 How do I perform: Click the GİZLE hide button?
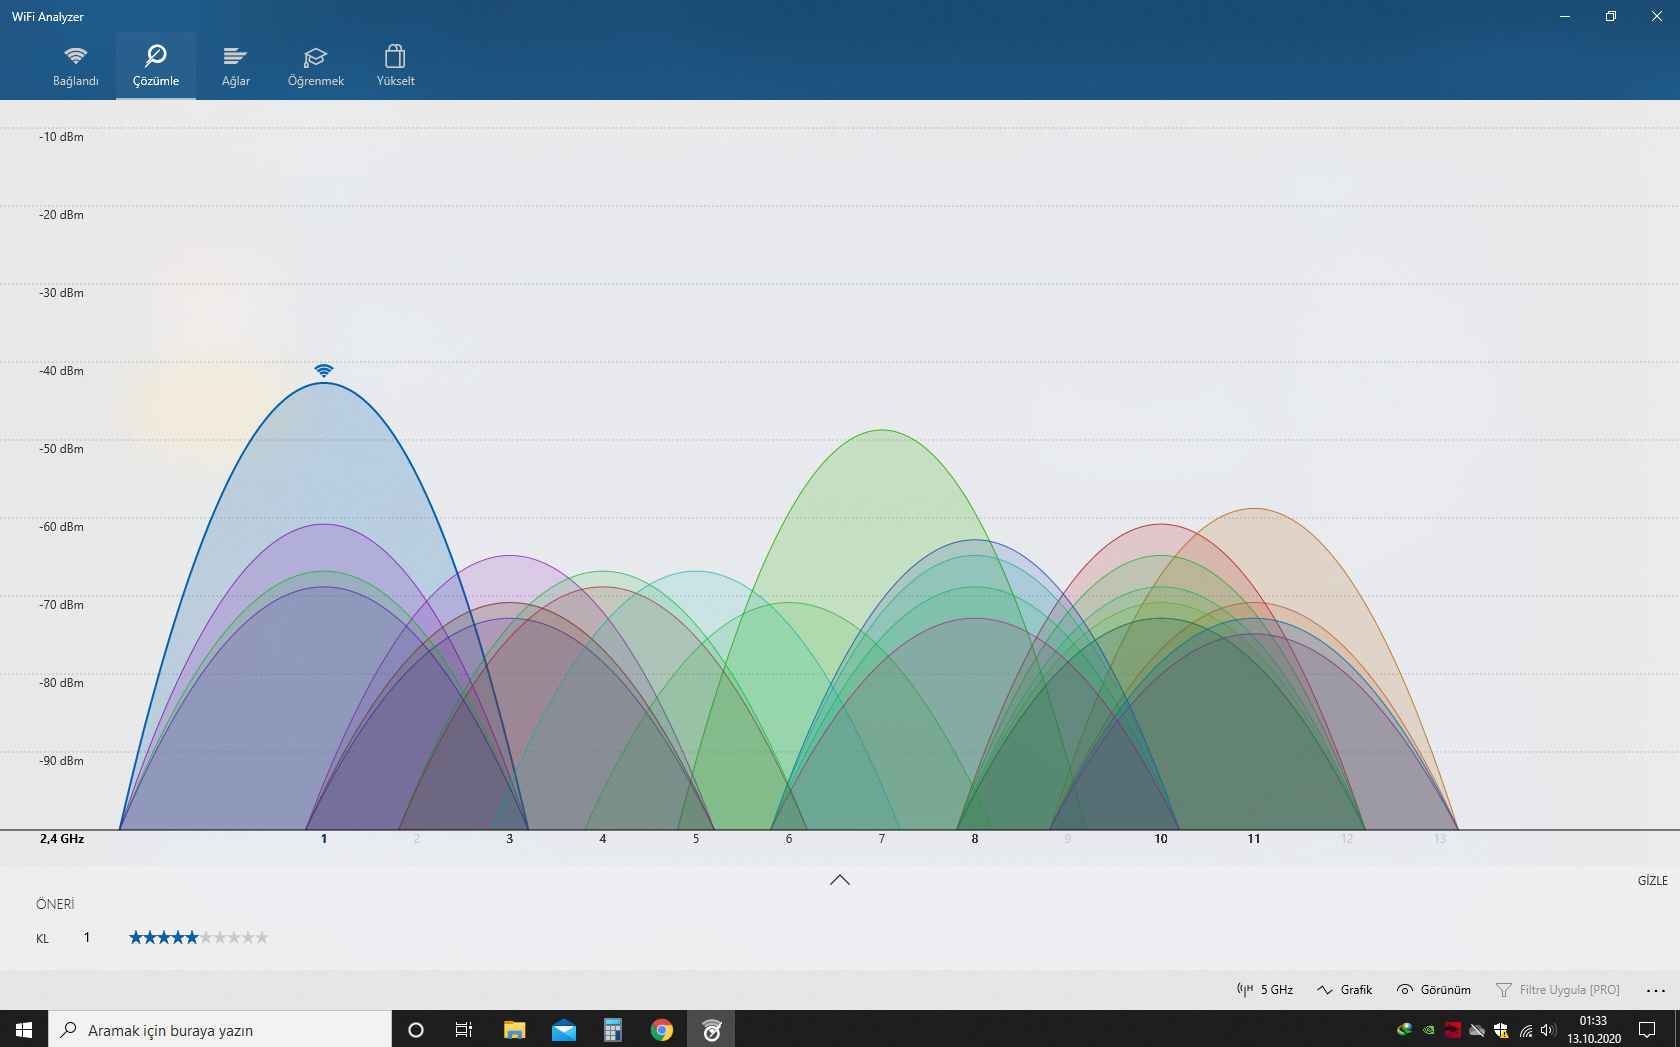pos(1652,881)
